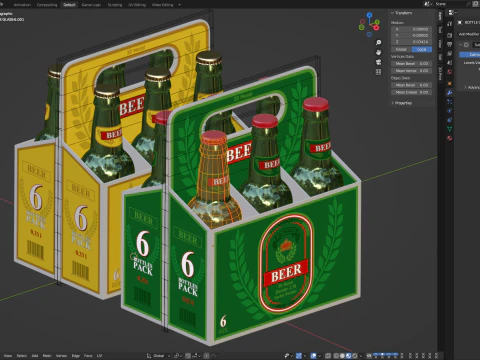Open the Modifiers wrench tab icon
Screen dimensions: 480x360
coord(450,92)
